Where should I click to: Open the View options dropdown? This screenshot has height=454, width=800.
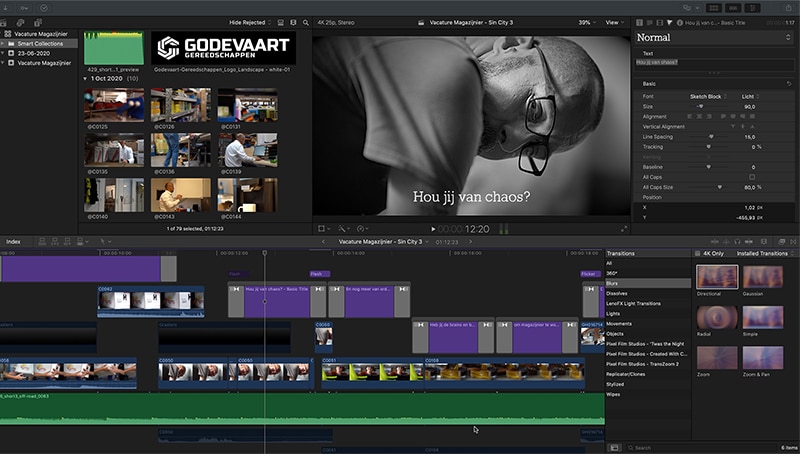614,22
